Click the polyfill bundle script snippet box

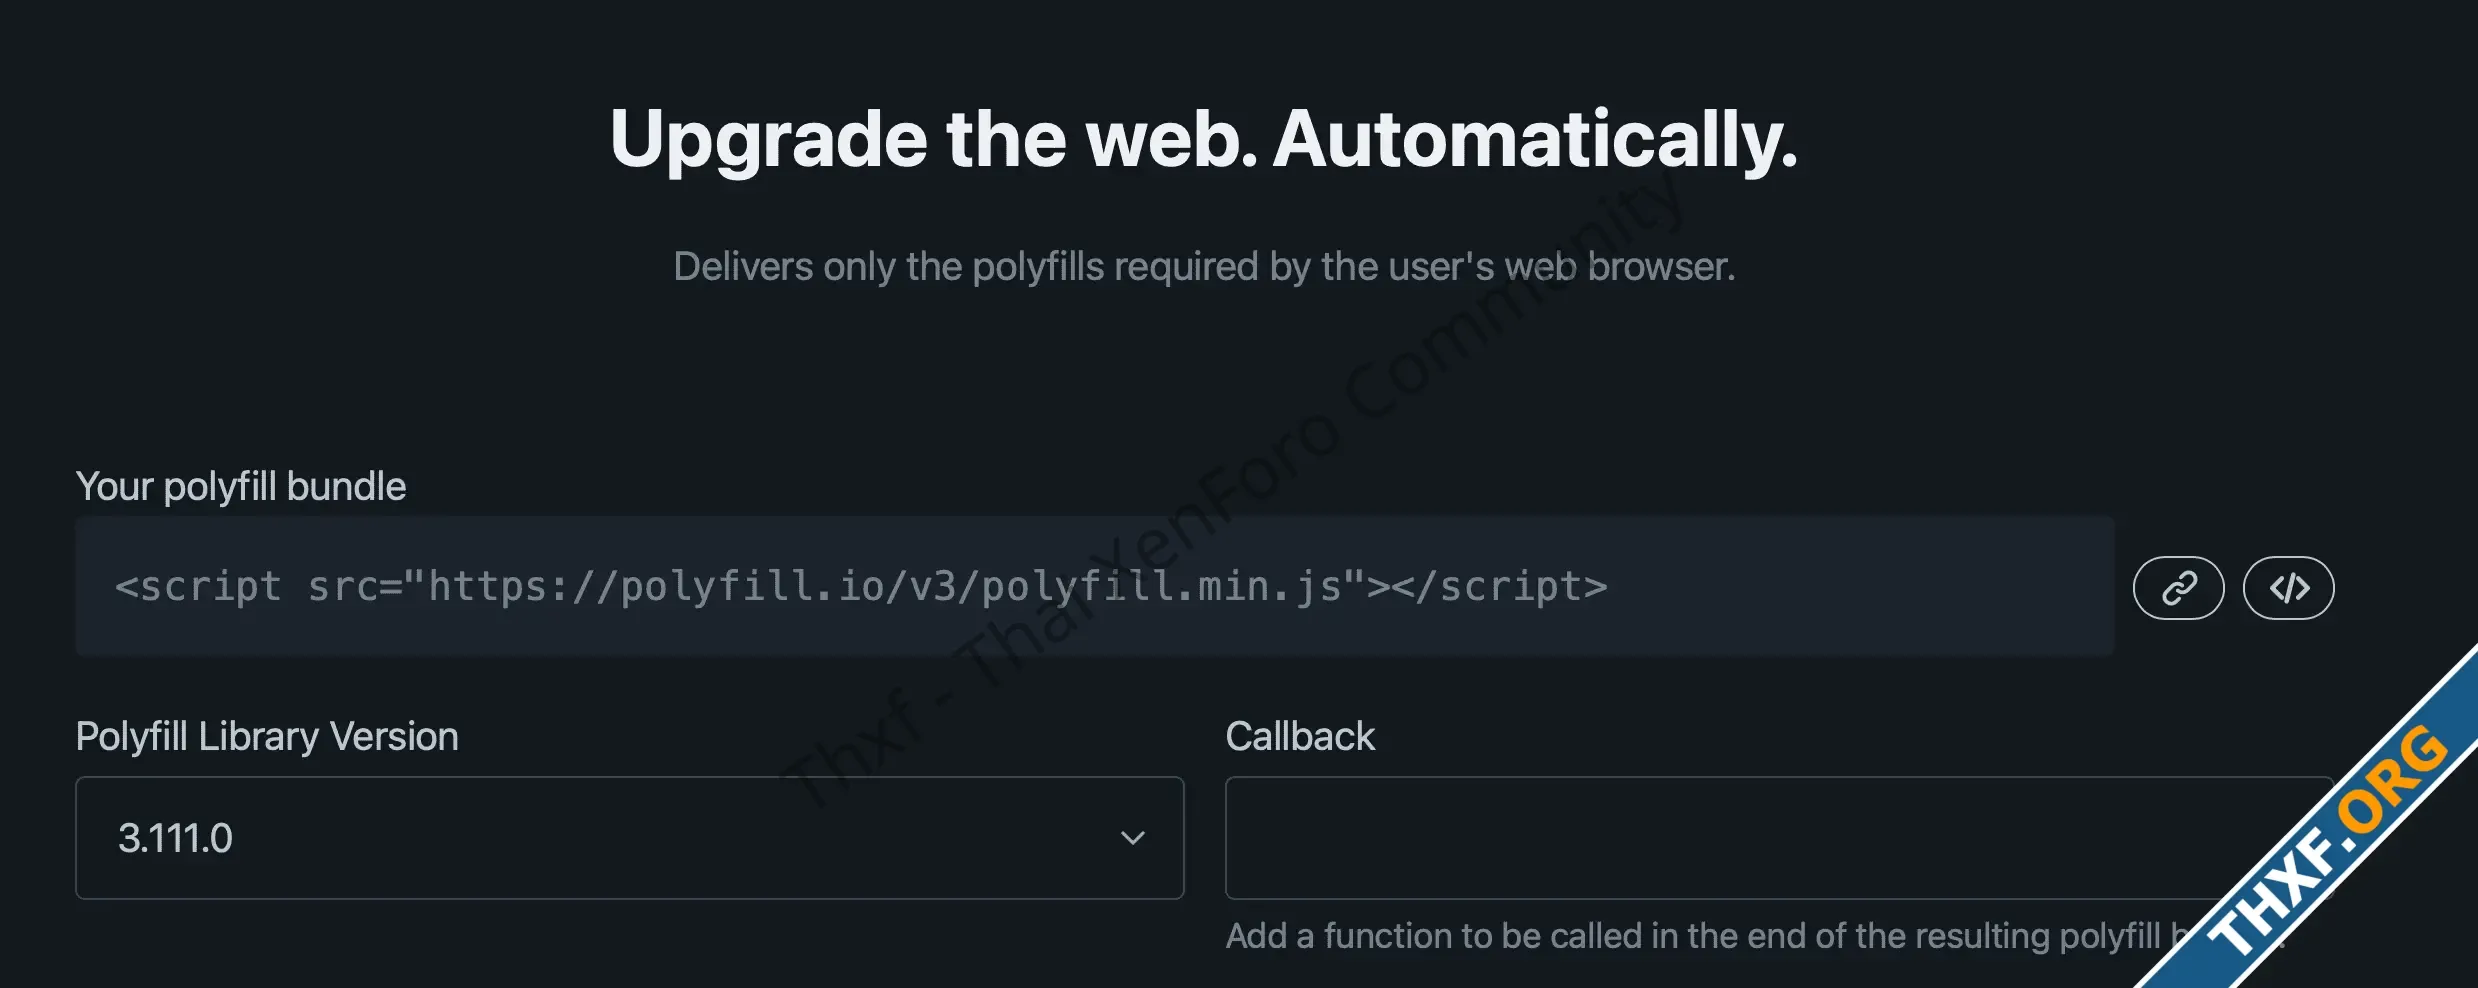(x=1095, y=586)
